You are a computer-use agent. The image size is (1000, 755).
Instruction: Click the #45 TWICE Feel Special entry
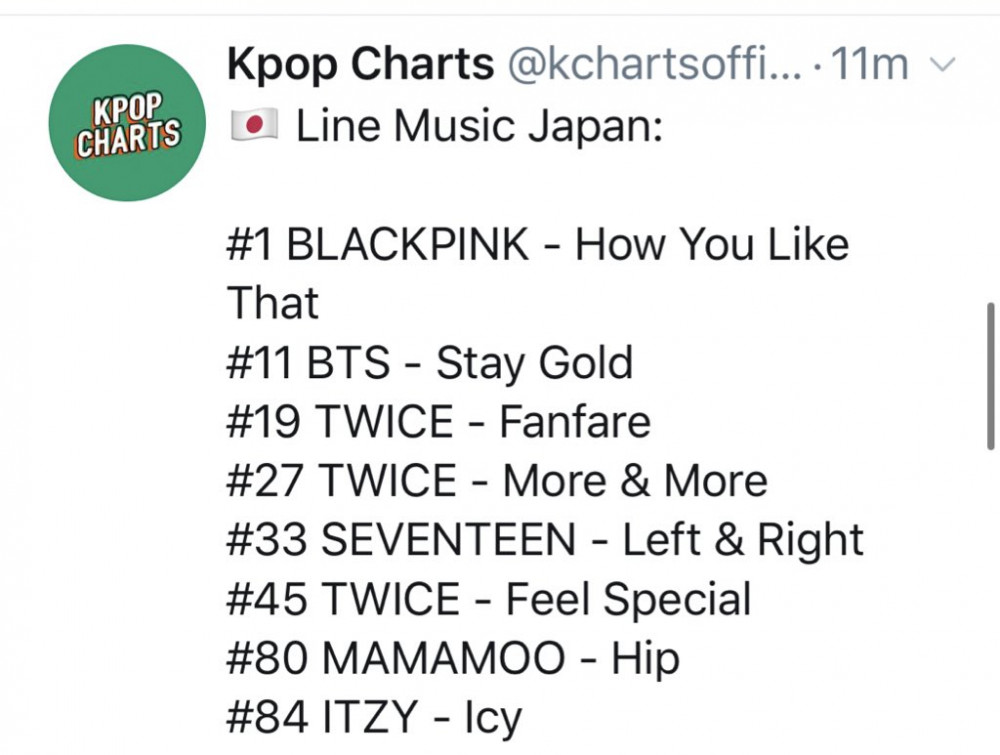coord(489,599)
